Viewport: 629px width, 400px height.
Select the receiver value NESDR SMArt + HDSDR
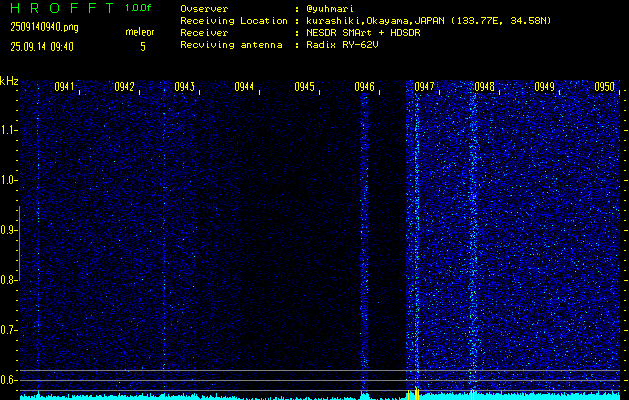(x=363, y=33)
